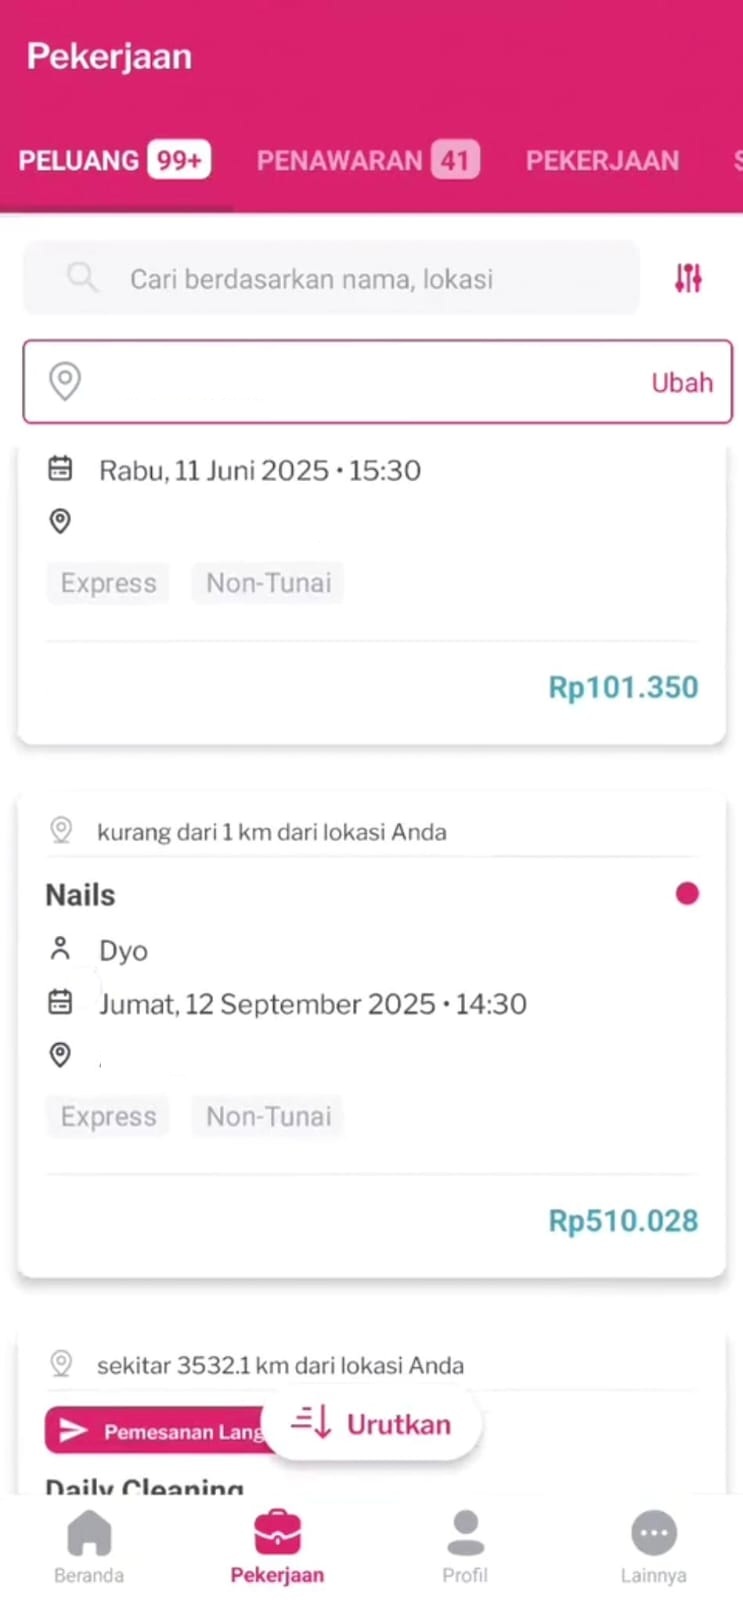Switch to the PELUANG tab
Viewport: 743px width, 1600px height.
point(113,161)
